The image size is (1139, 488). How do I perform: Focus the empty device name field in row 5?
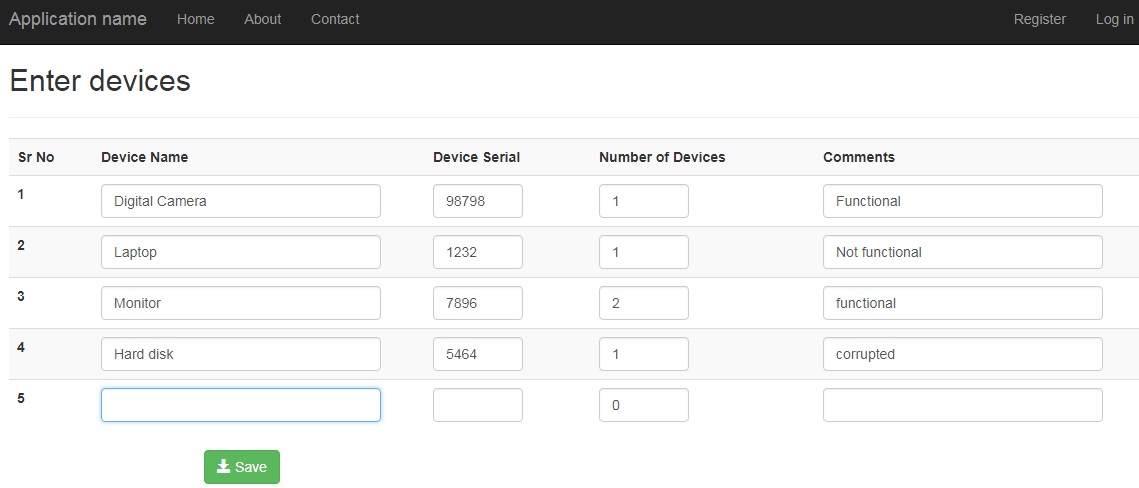240,405
